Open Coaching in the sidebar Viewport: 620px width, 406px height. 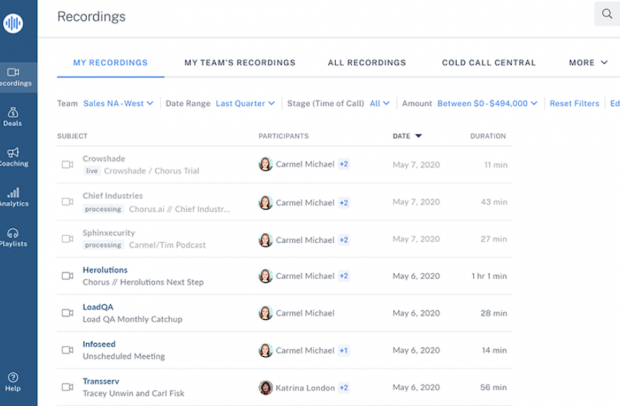(14, 157)
